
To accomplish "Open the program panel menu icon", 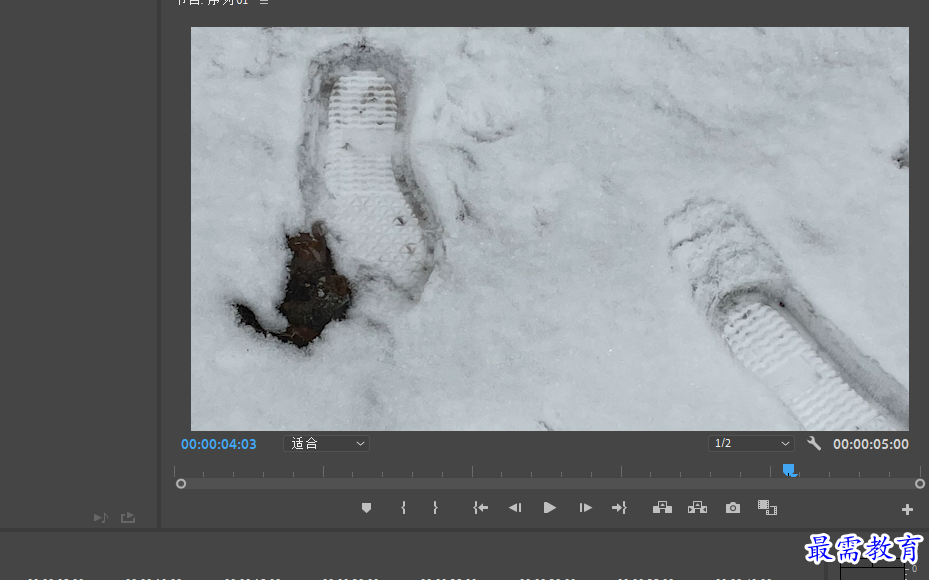I will (264, 2).
